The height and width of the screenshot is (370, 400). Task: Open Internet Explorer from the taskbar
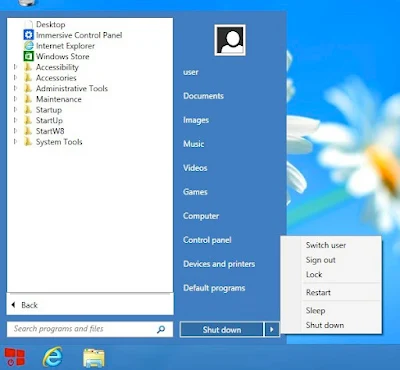tap(52, 357)
